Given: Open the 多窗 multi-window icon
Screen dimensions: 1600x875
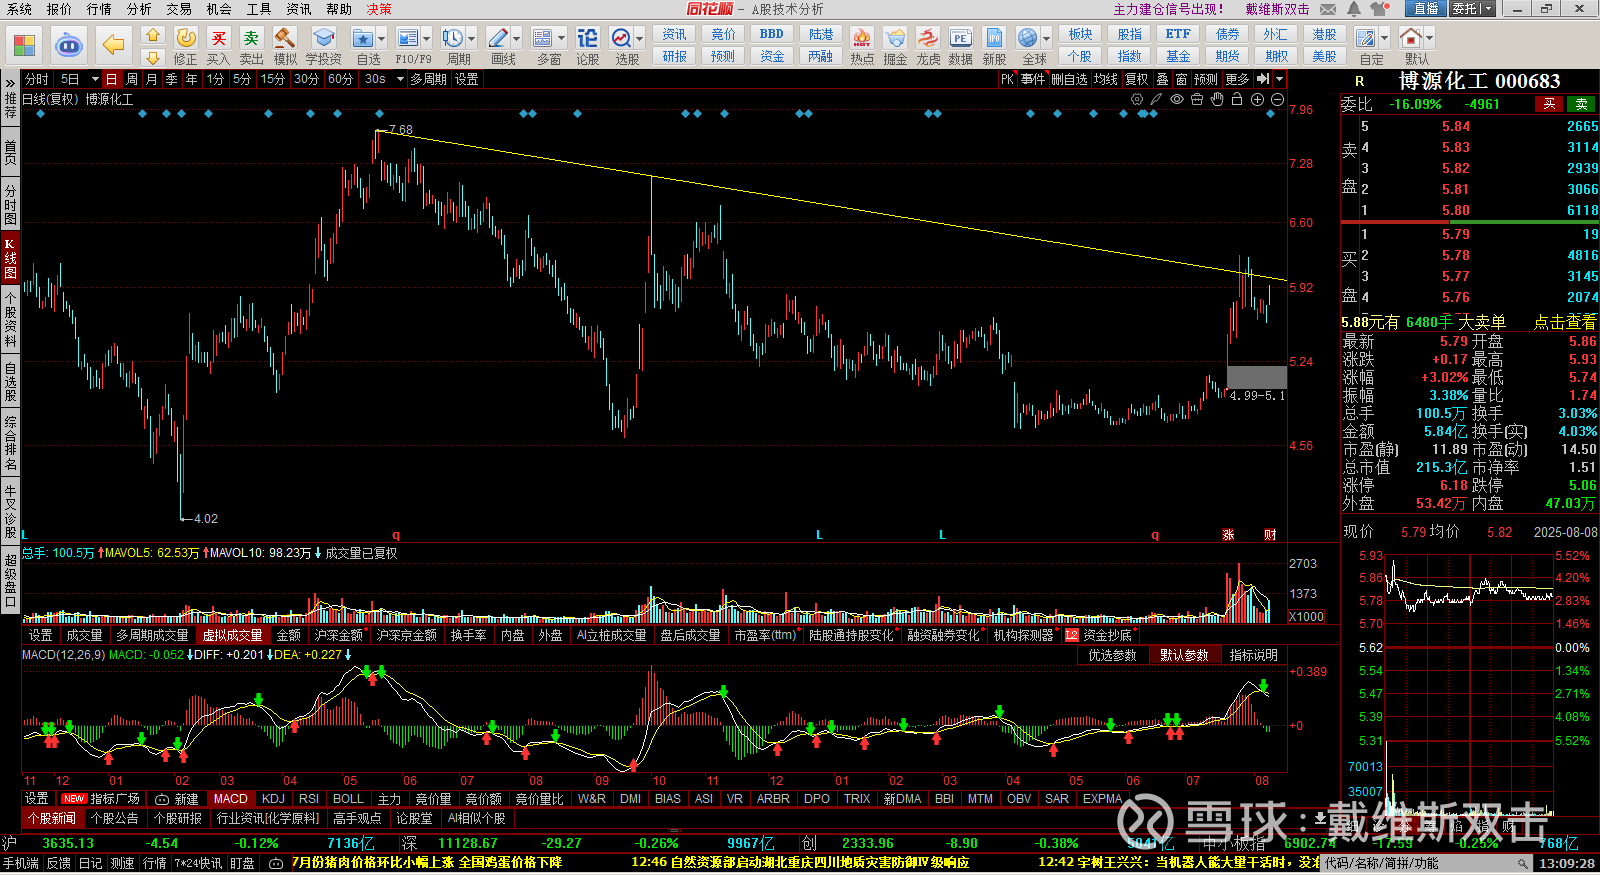Looking at the screenshot, I should tap(543, 39).
